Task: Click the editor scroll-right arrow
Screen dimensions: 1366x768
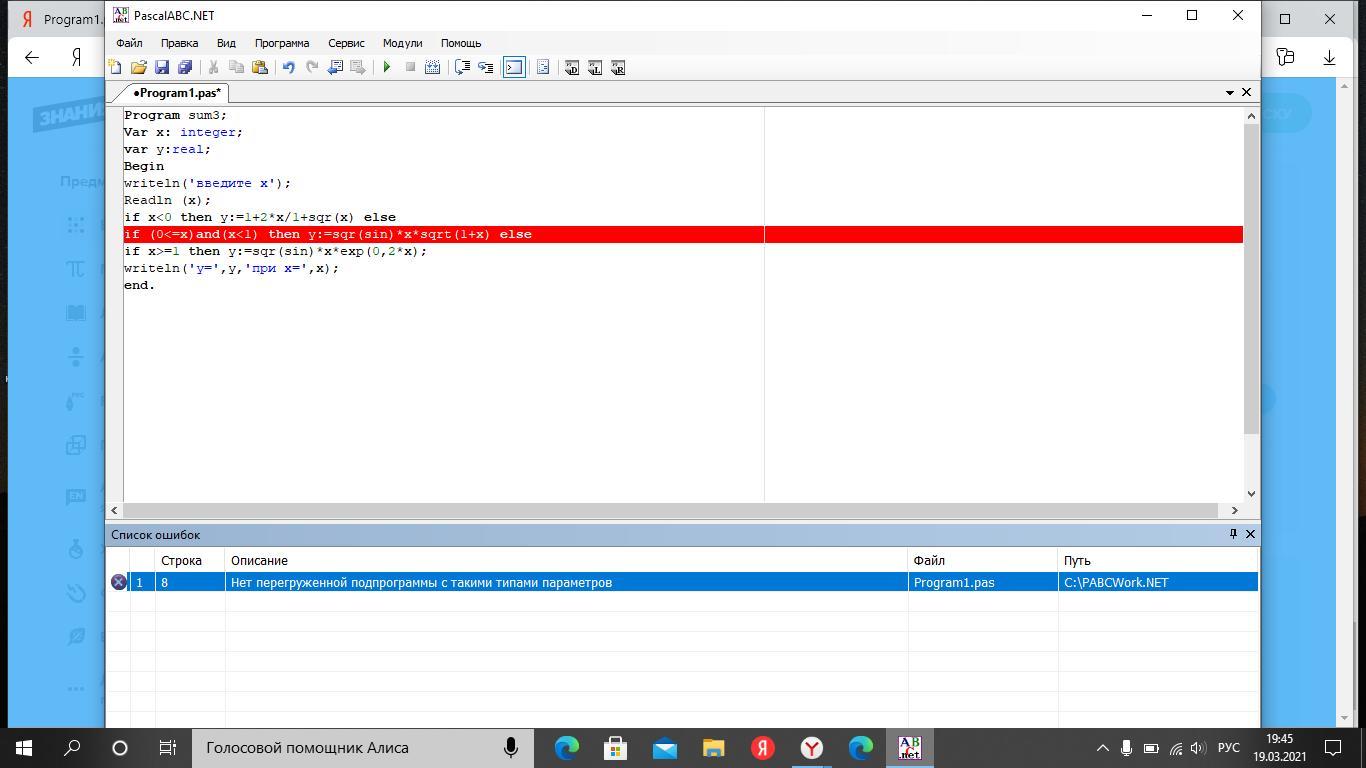Action: coord(1235,510)
